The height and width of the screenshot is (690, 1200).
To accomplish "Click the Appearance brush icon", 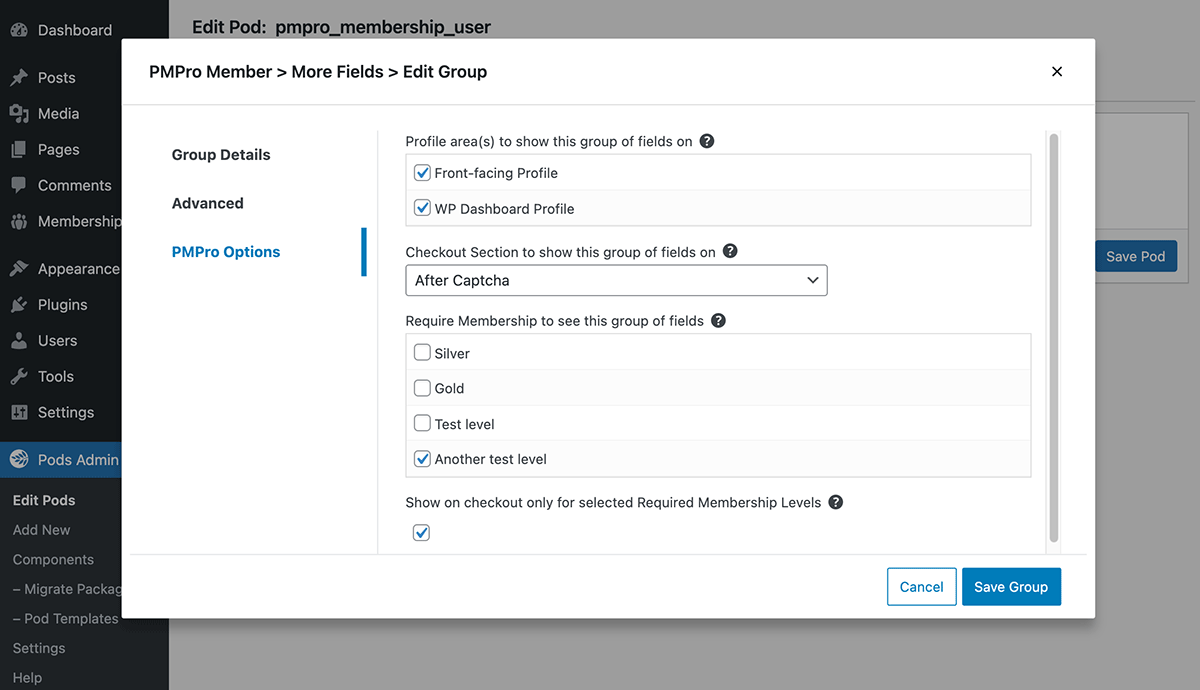I will pyautogui.click(x=19, y=268).
